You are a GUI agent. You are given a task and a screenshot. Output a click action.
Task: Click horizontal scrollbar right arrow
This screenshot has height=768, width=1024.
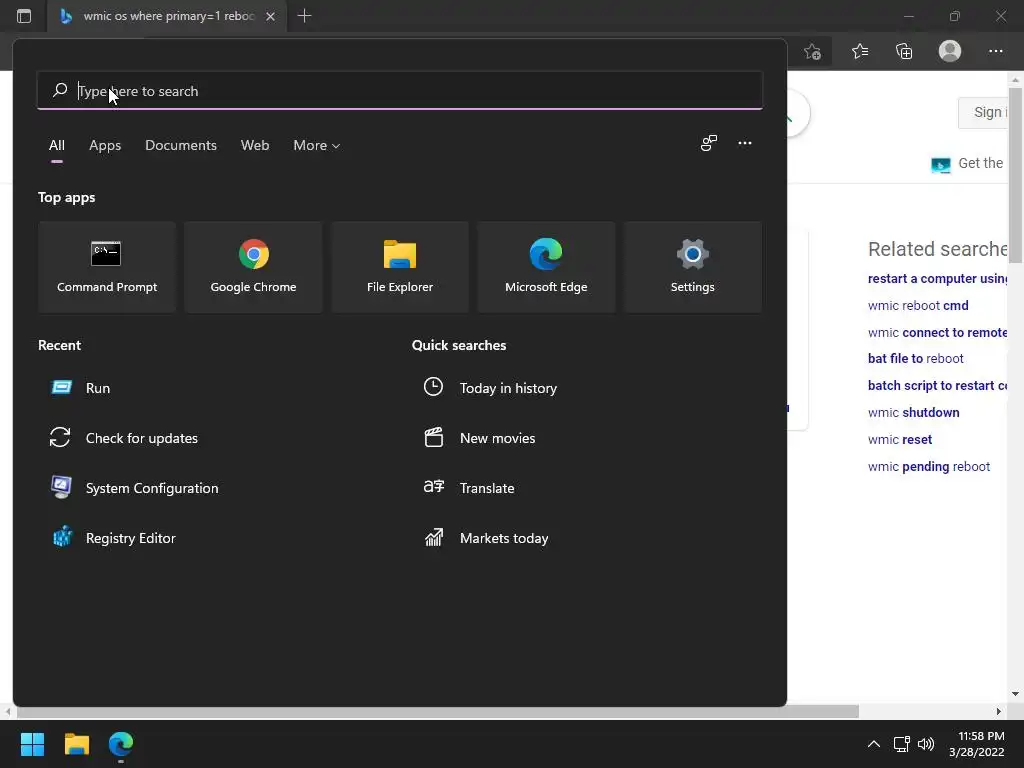click(999, 711)
